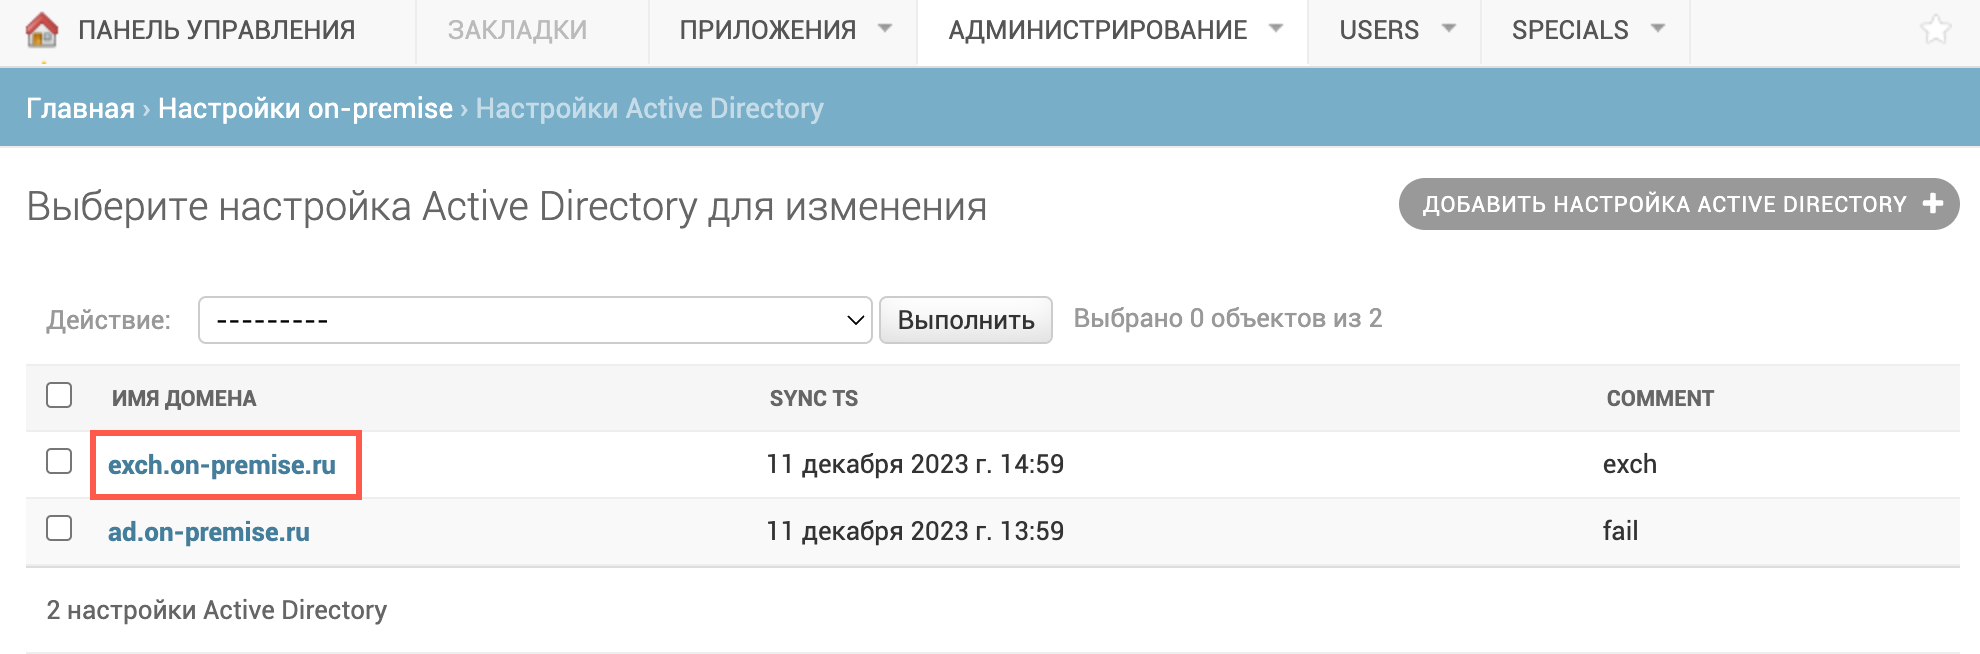This screenshot has width=1980, height=654.
Task: Open the exch.on-premise.ru domain link
Action: [222, 465]
